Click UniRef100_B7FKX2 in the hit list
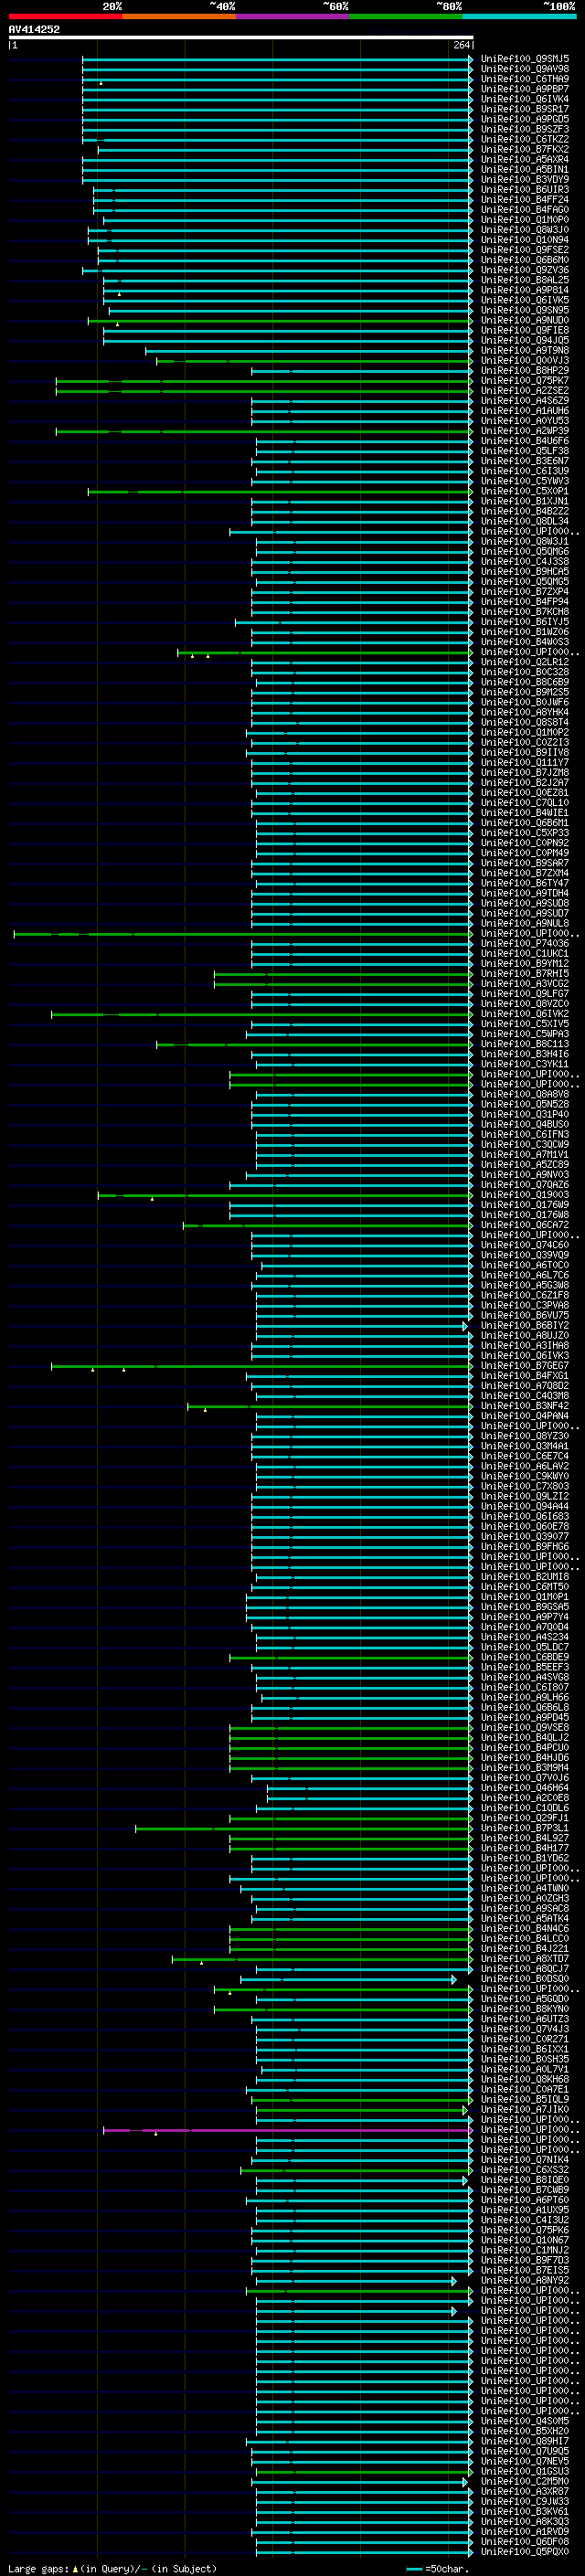 [x=525, y=149]
